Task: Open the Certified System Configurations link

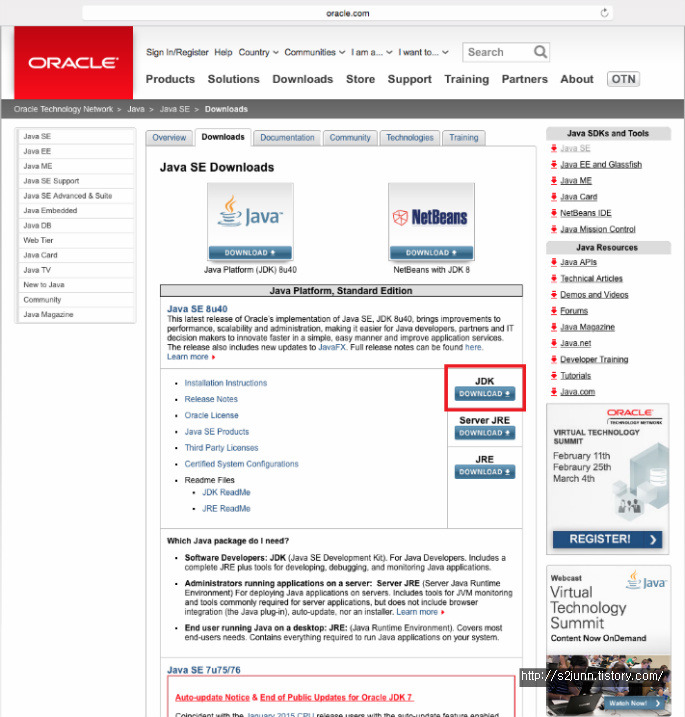Action: 241,464
